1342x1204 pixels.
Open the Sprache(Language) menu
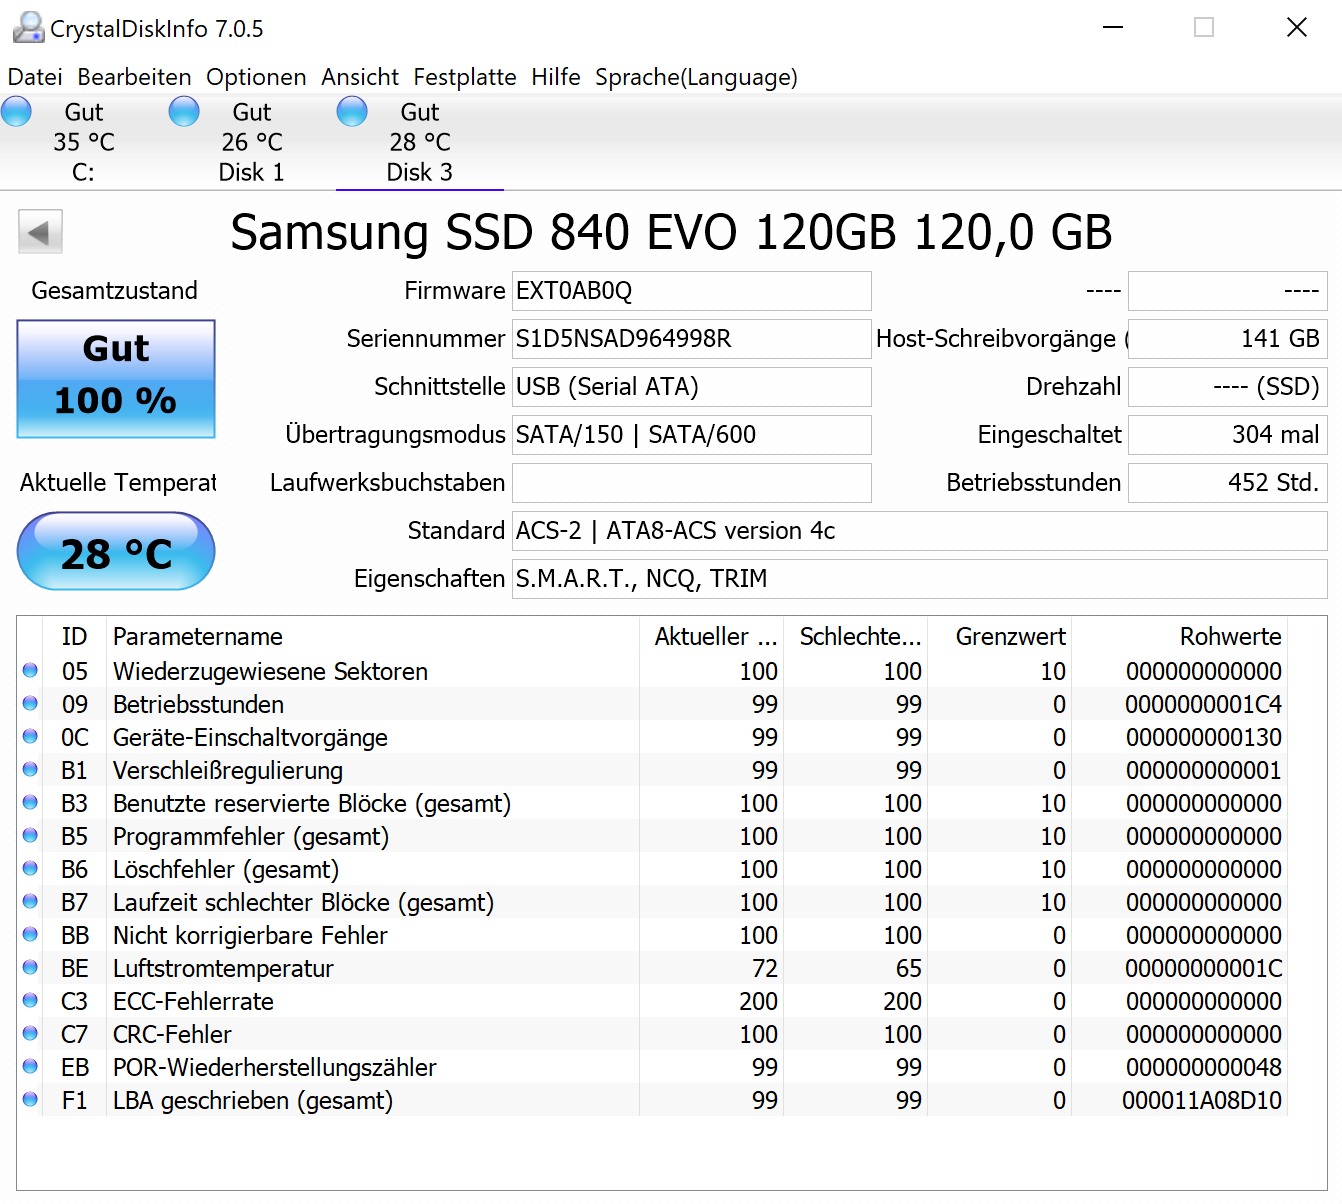[x=696, y=77]
